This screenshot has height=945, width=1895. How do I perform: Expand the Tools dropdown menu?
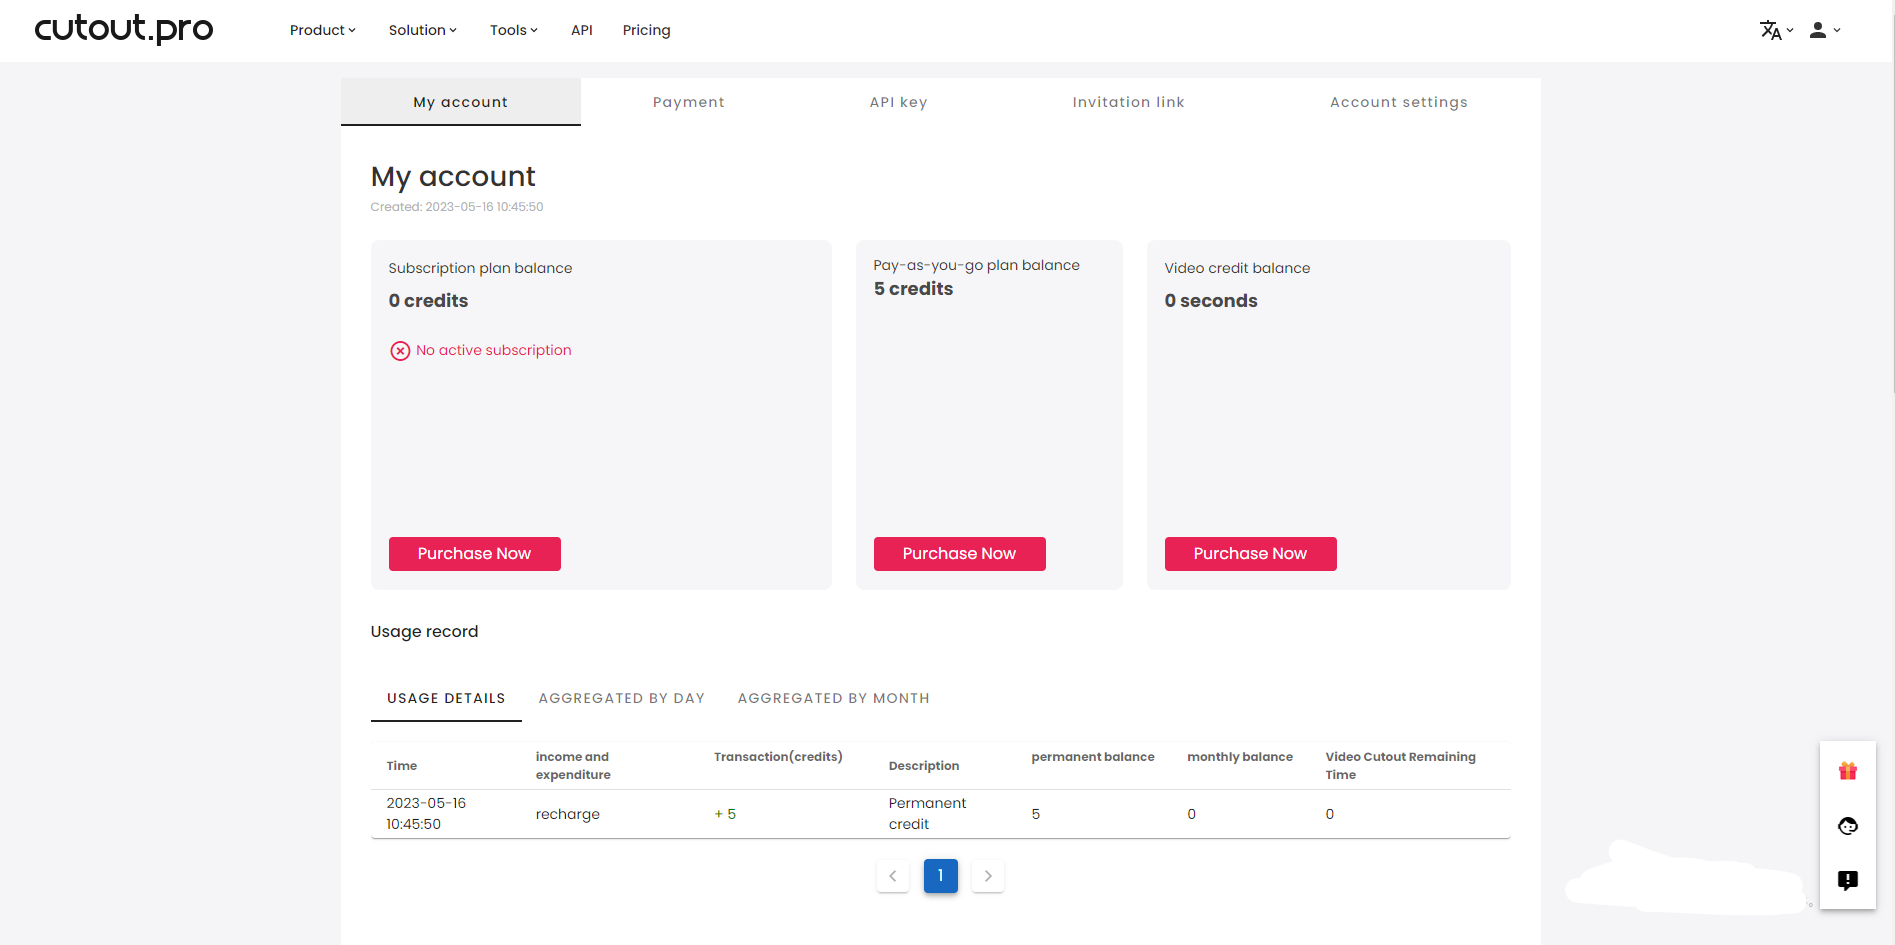[x=513, y=30]
